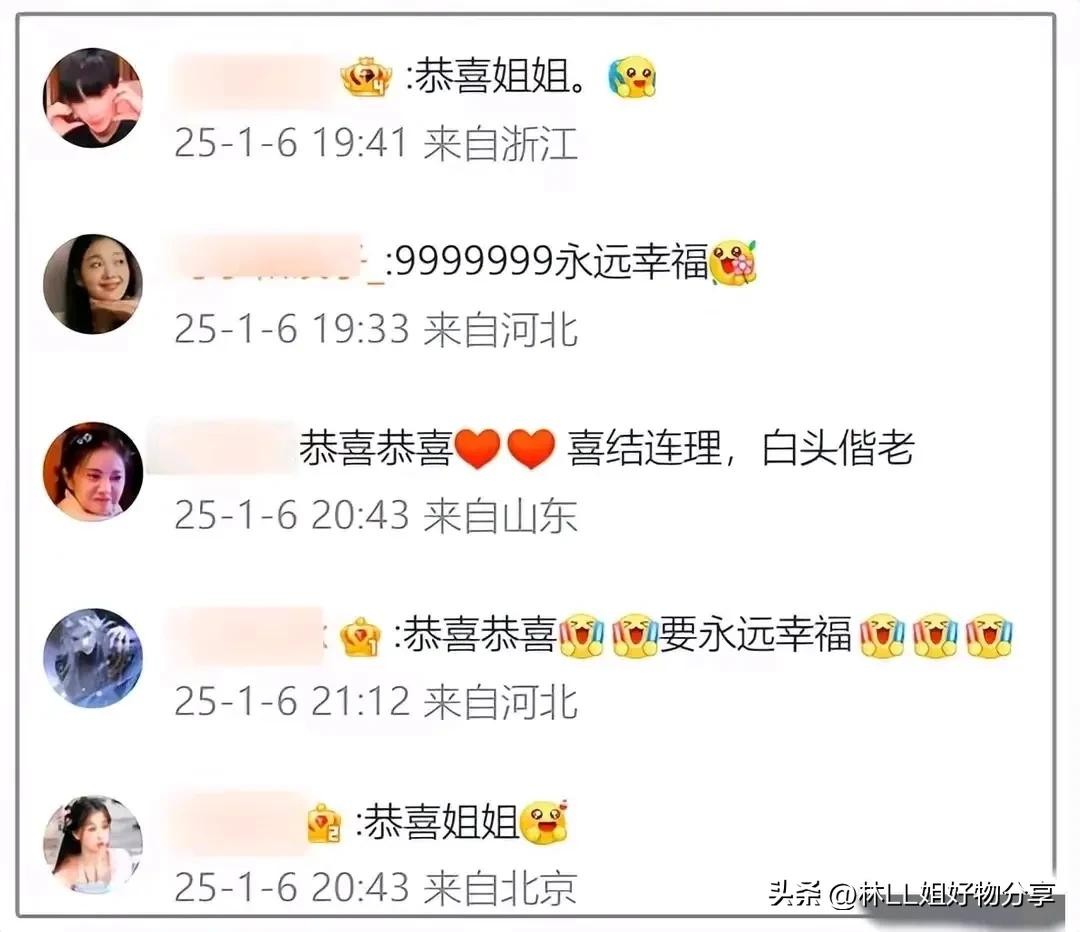The width and height of the screenshot is (1080, 932).
Task: Click the blushing emoji after 恭喜姐姐
Action: [x=545, y=822]
